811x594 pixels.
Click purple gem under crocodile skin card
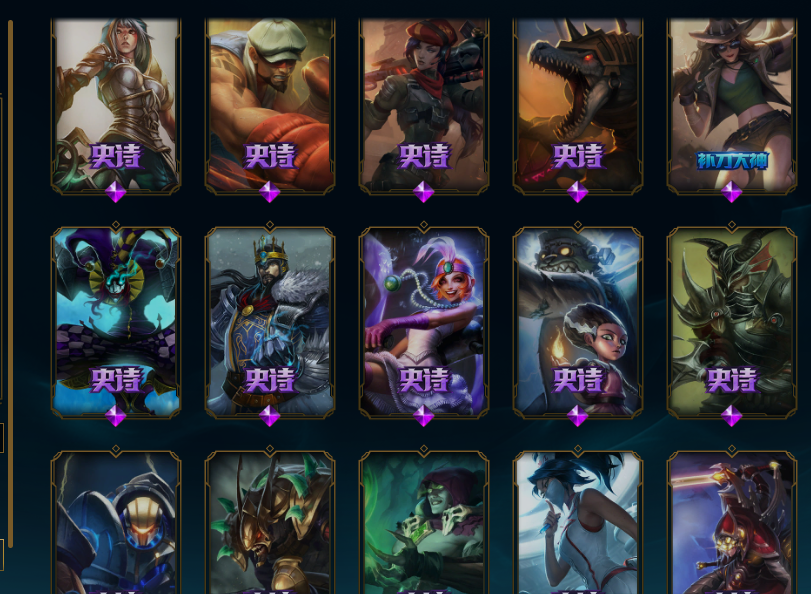[x=578, y=192]
